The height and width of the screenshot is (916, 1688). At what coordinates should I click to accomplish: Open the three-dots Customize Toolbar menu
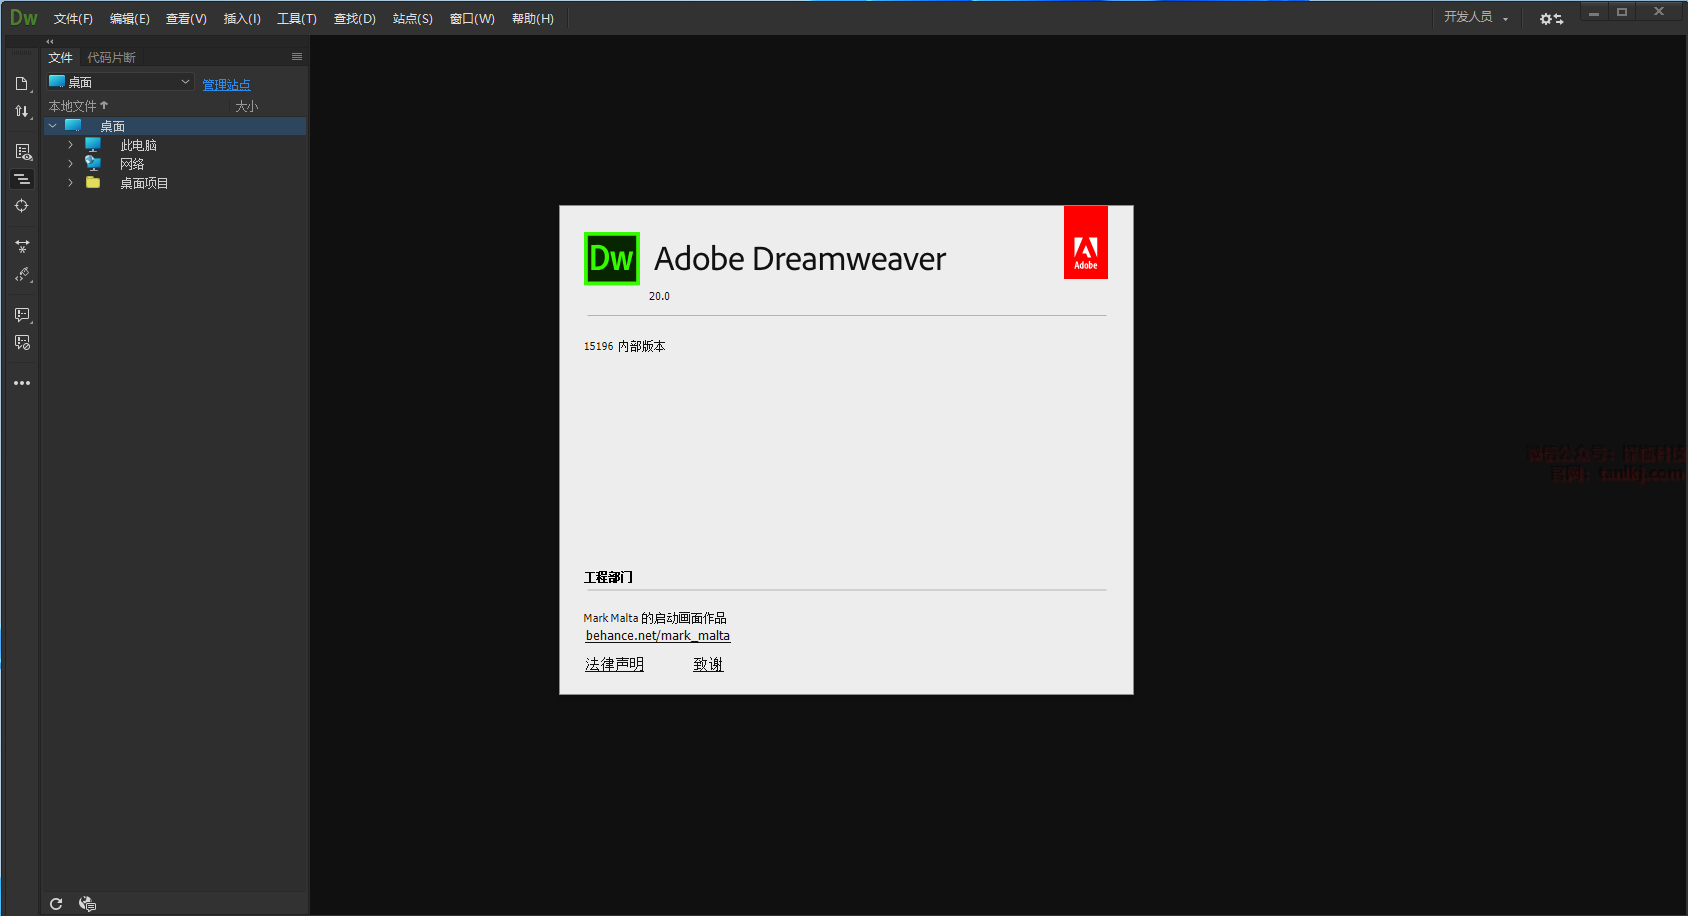point(22,383)
